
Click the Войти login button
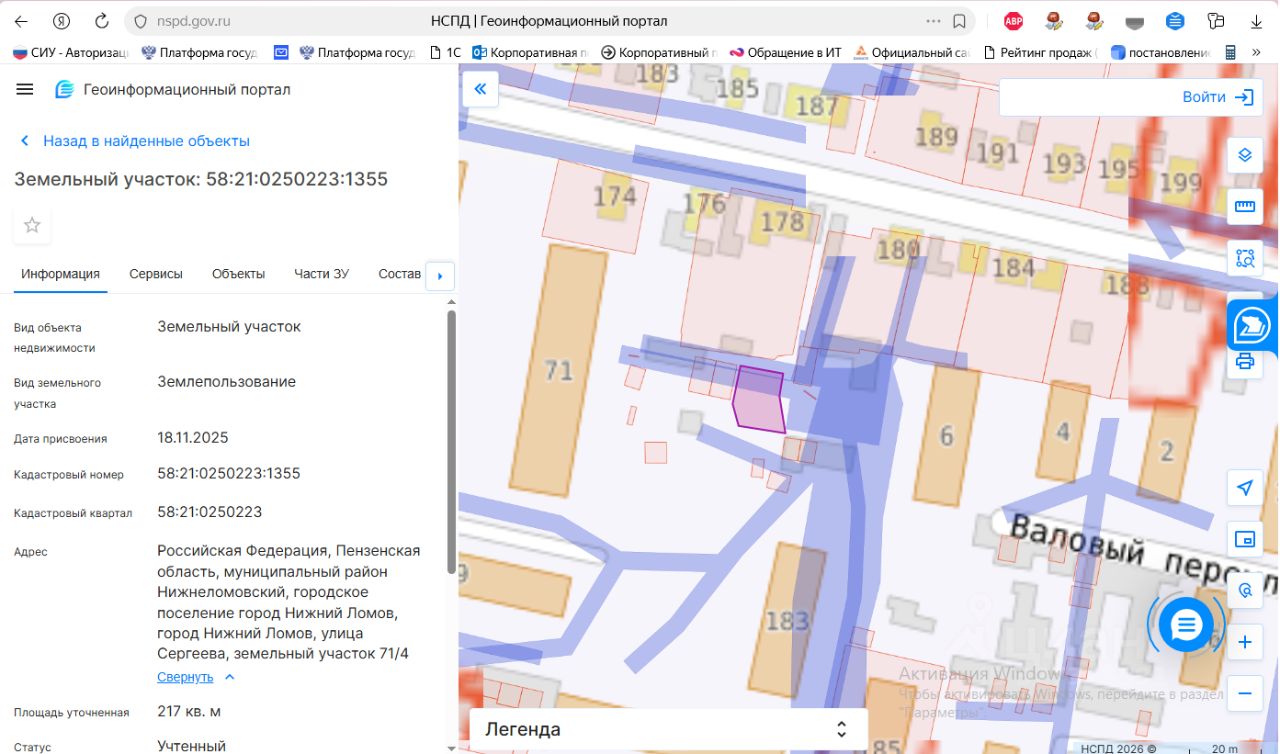[1217, 97]
